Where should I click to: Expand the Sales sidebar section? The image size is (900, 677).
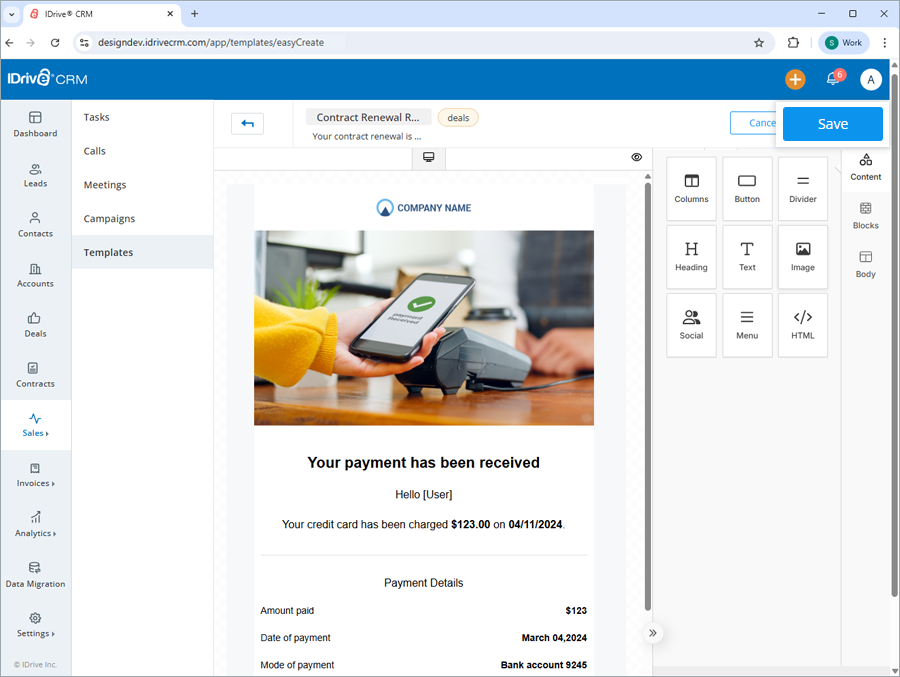[35, 425]
